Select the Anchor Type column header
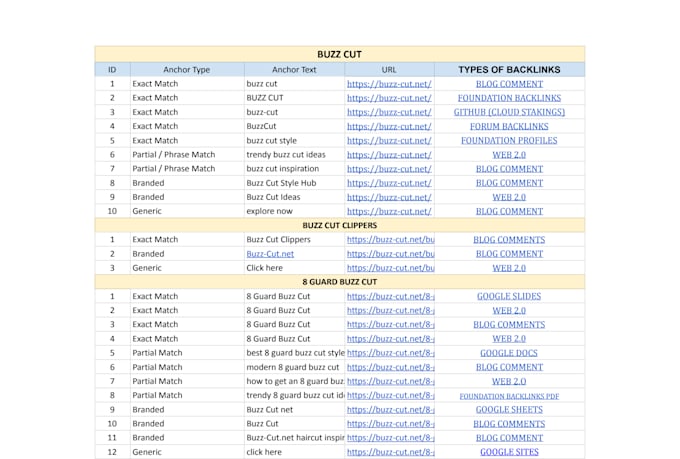 (187, 69)
